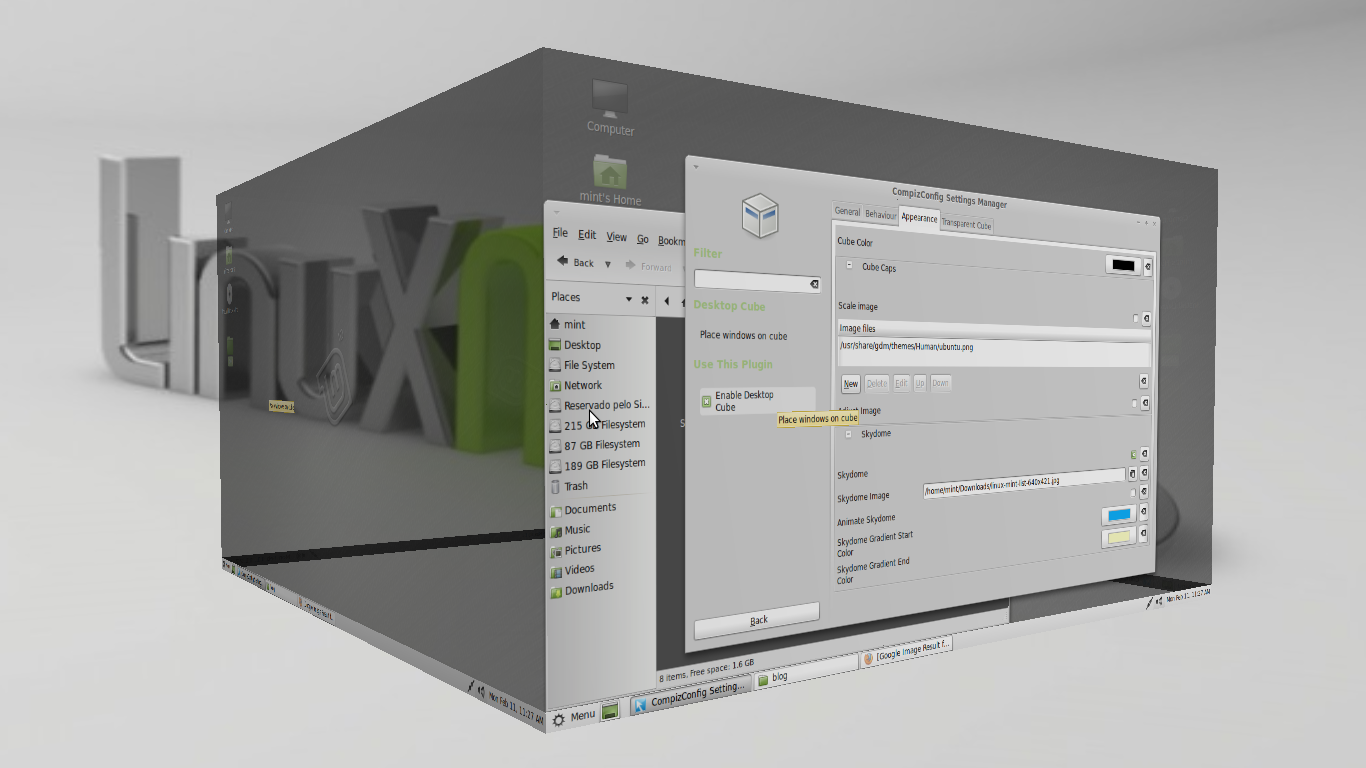Open Network in Places sidebar
This screenshot has height=768, width=1366.
[x=576, y=385]
